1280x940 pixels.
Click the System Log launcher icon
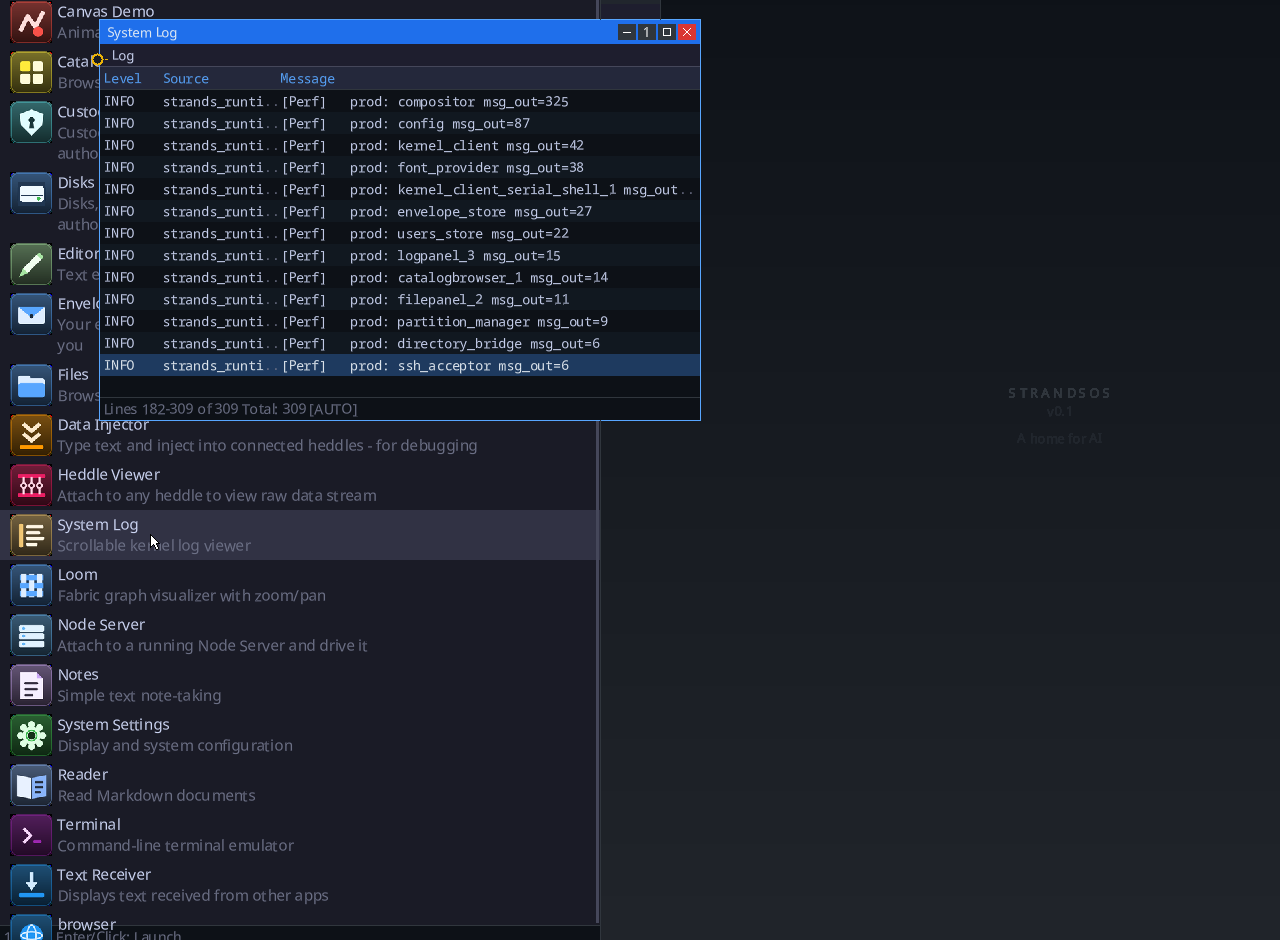(x=31, y=535)
